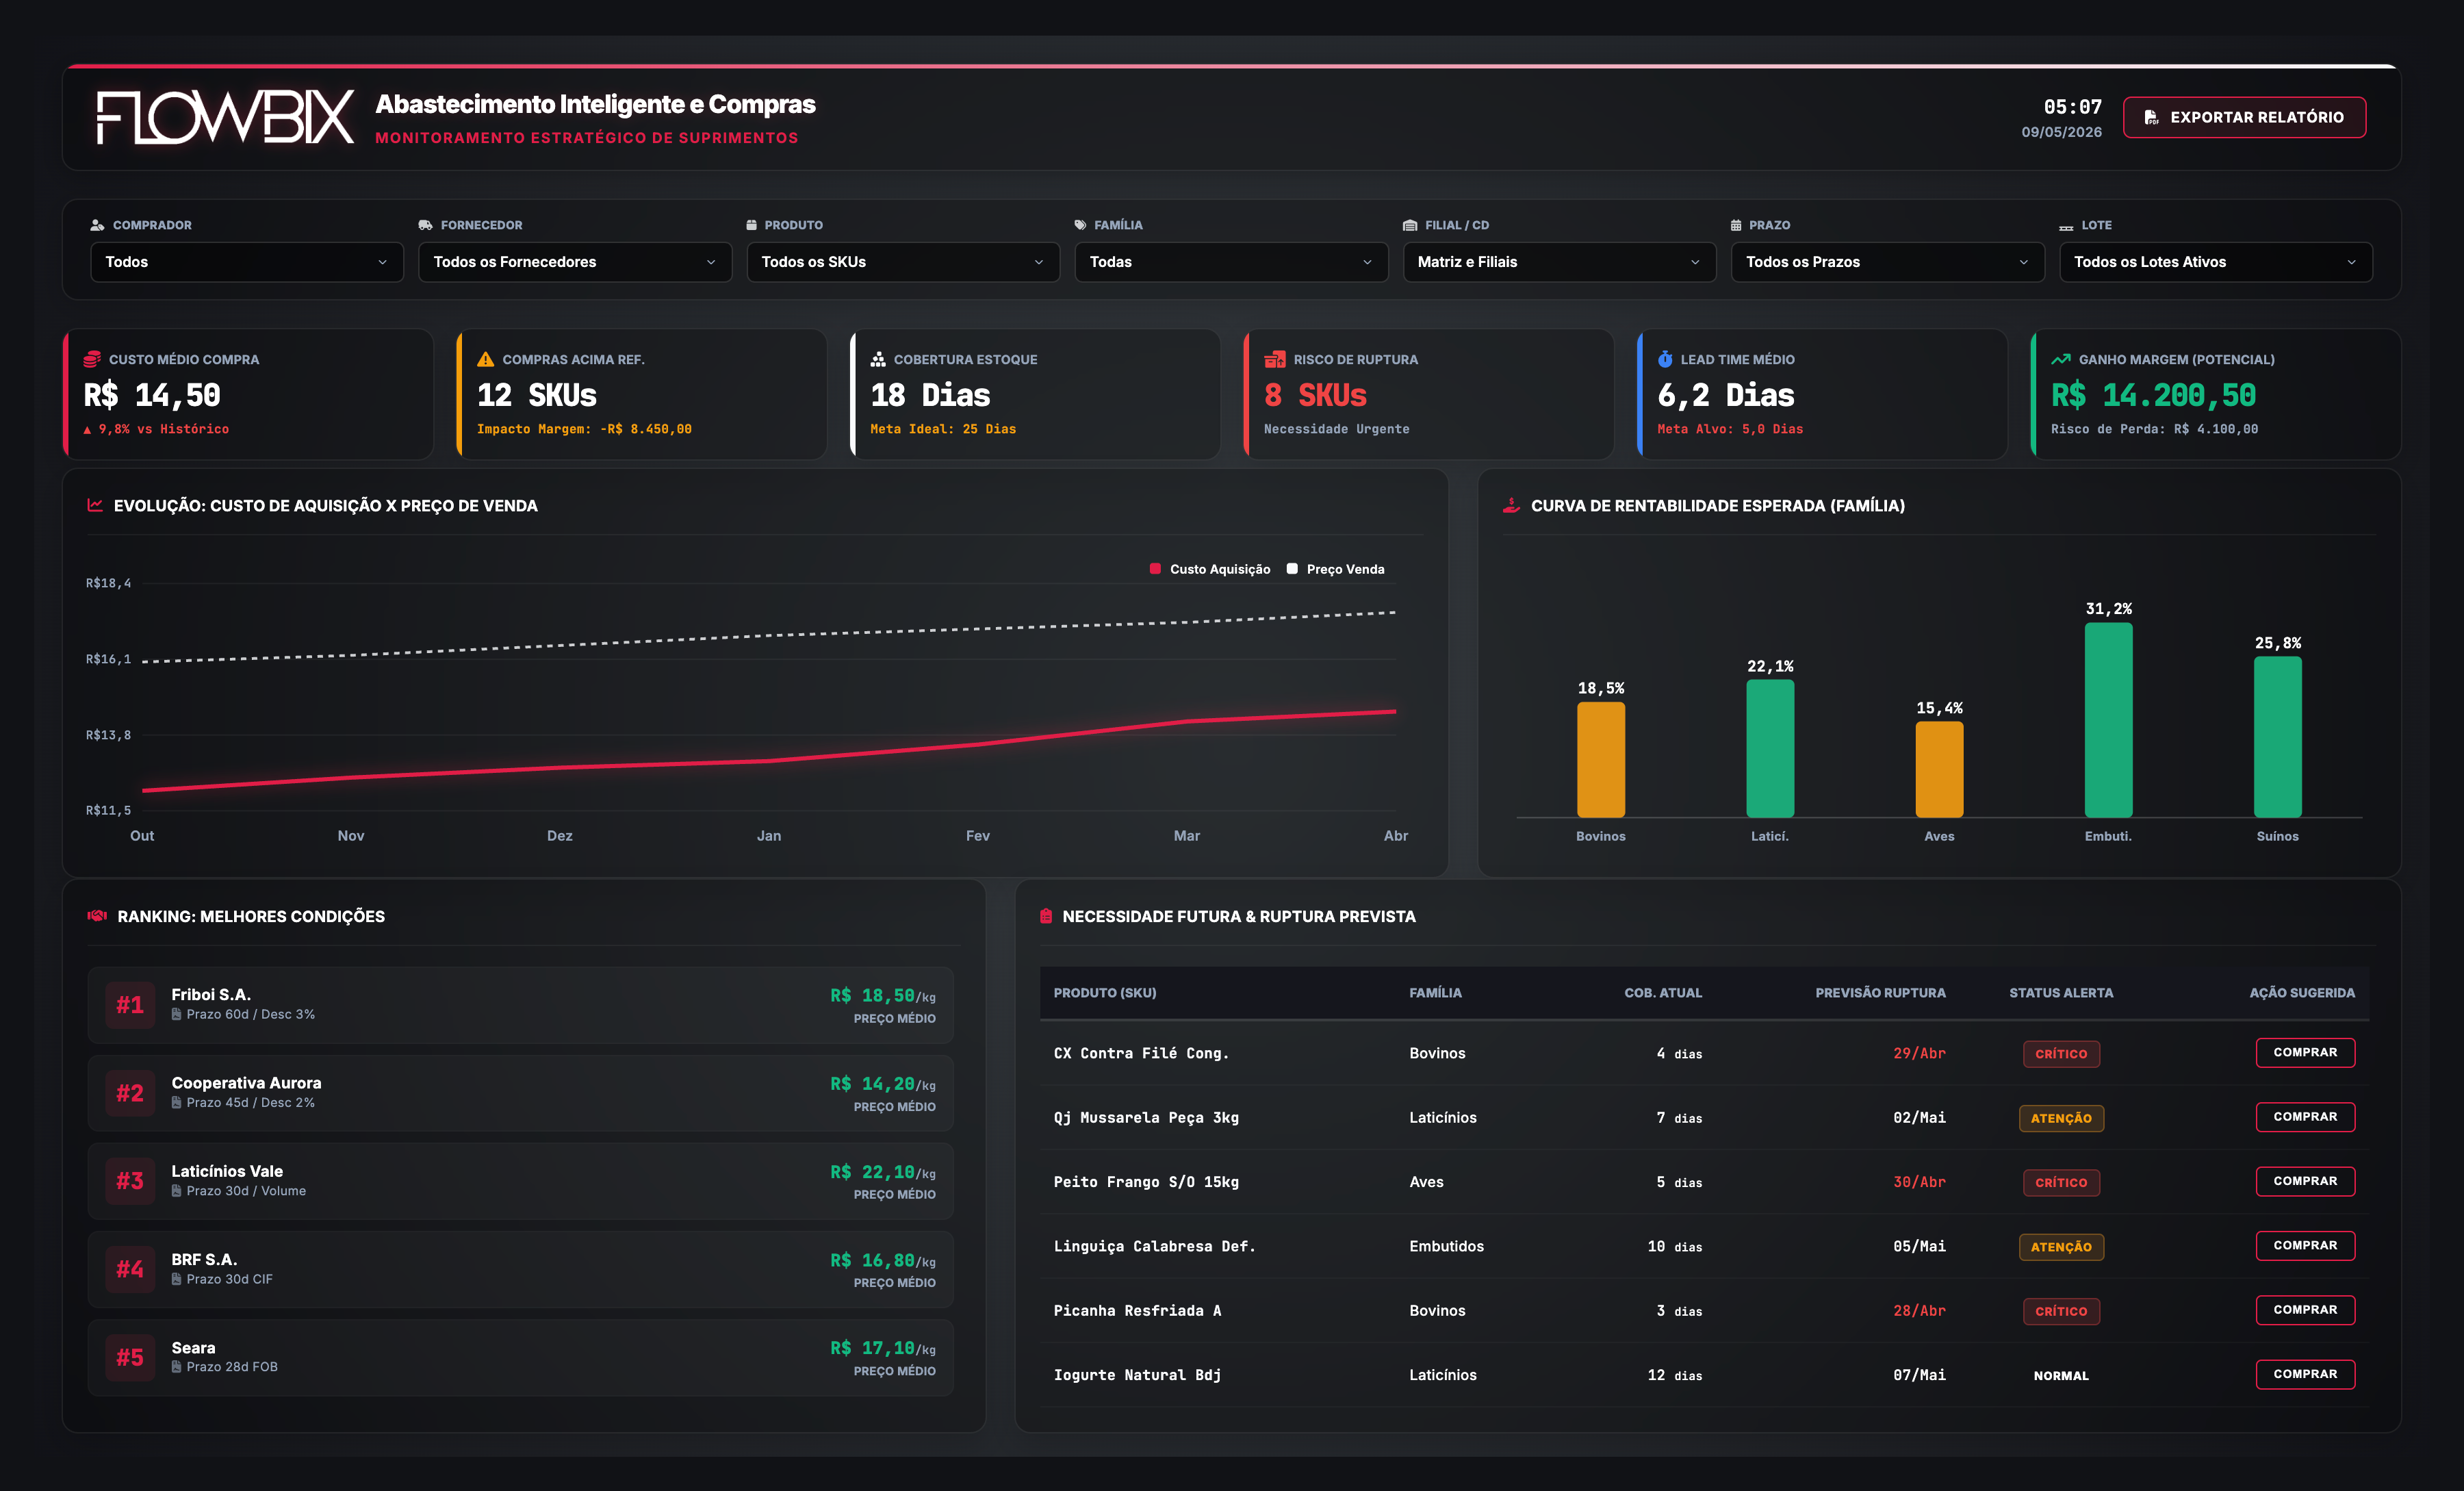
Task: Click the Status Alerta column header
Action: [x=2061, y=993]
